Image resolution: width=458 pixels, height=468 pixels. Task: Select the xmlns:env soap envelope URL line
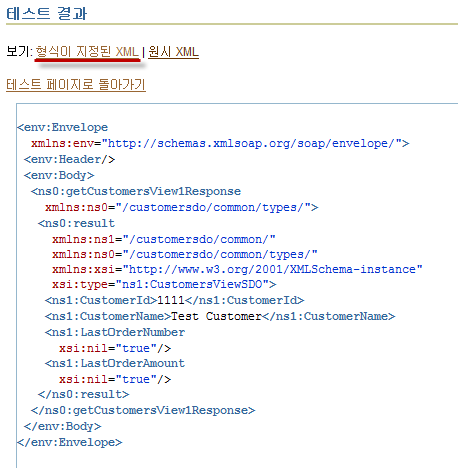point(220,143)
